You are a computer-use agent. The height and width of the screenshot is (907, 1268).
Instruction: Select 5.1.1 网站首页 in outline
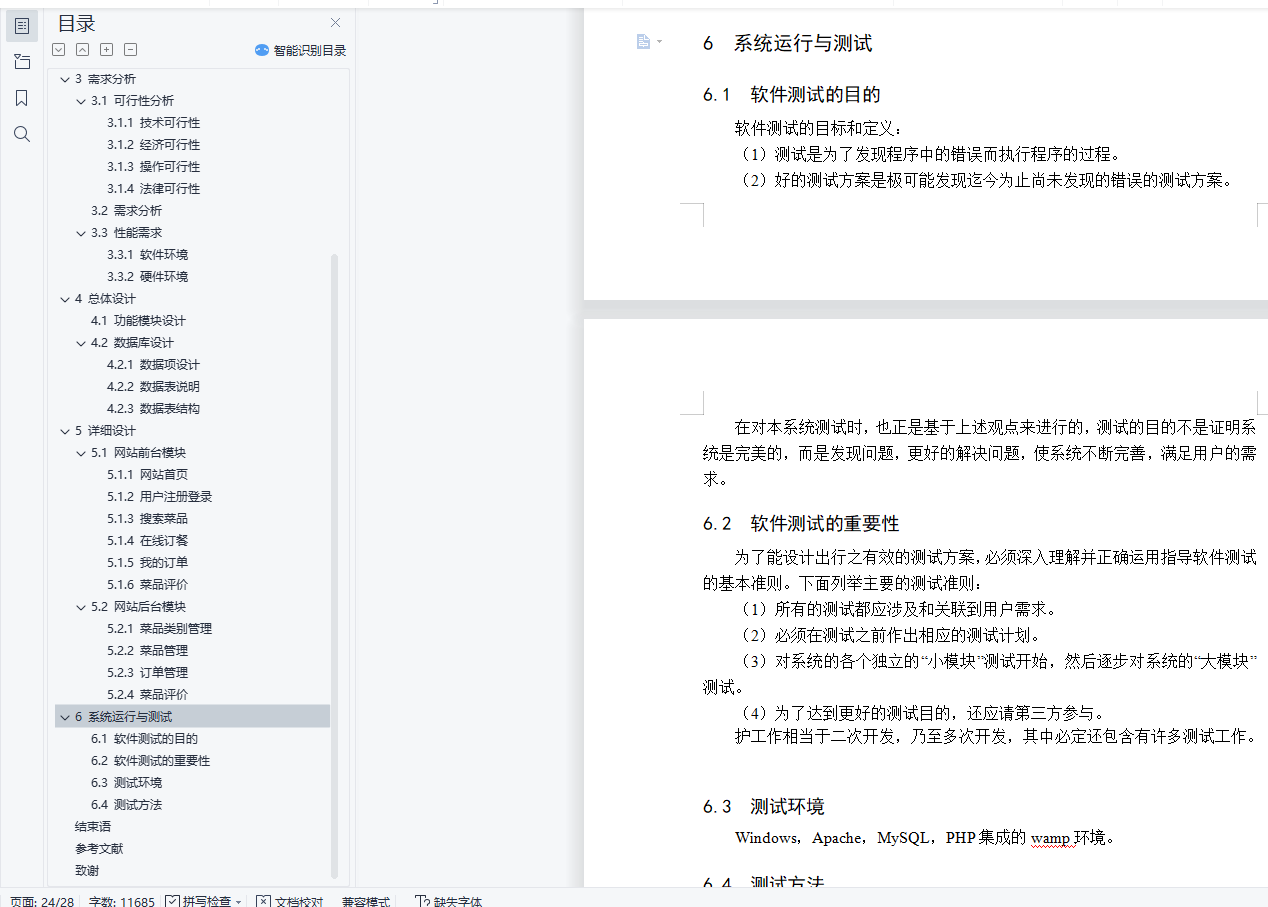click(x=147, y=475)
